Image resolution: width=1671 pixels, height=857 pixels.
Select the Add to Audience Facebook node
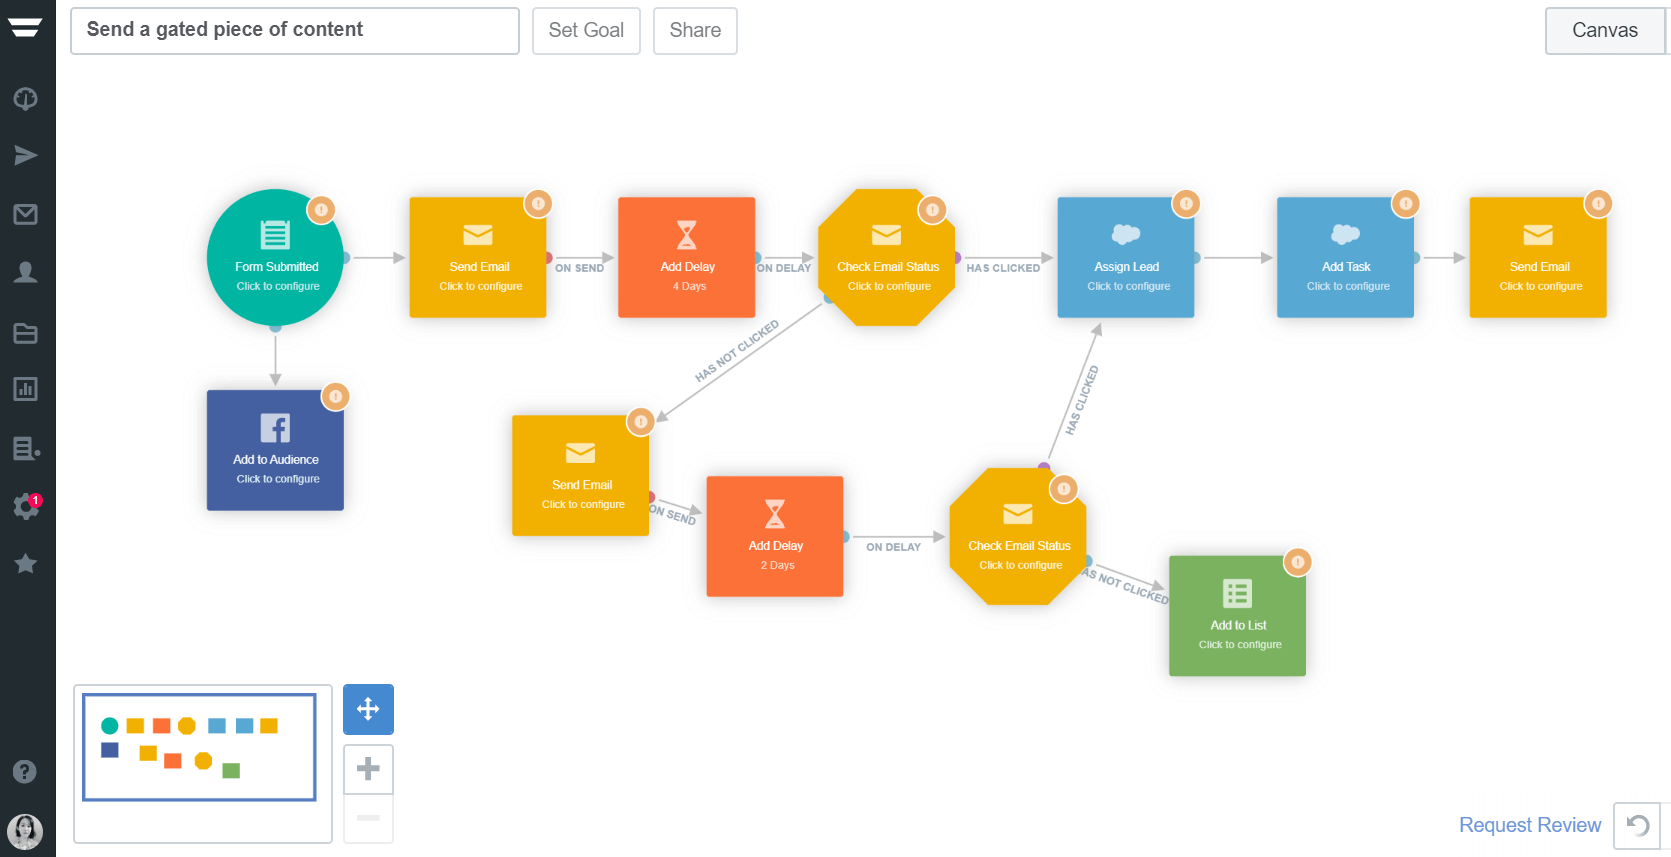pos(275,450)
